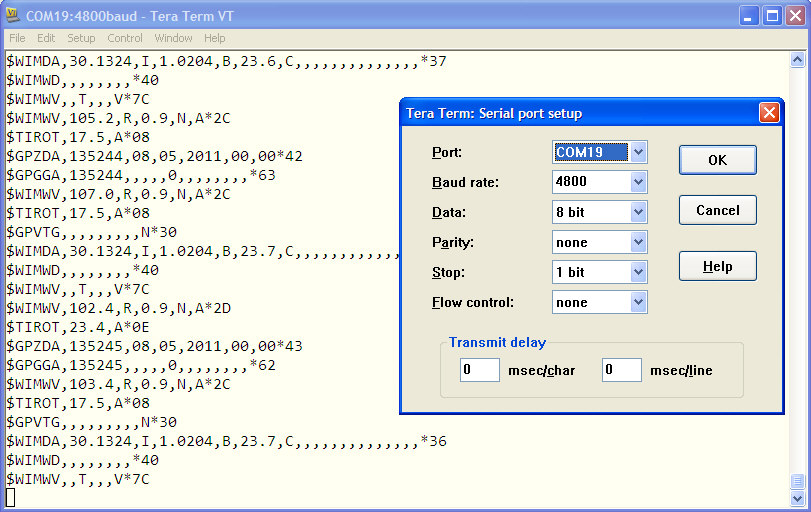811x512 pixels.
Task: Click the line $WIMWV,105.2,R,0.9,N,A*2C
Action: pyautogui.click(x=118, y=118)
